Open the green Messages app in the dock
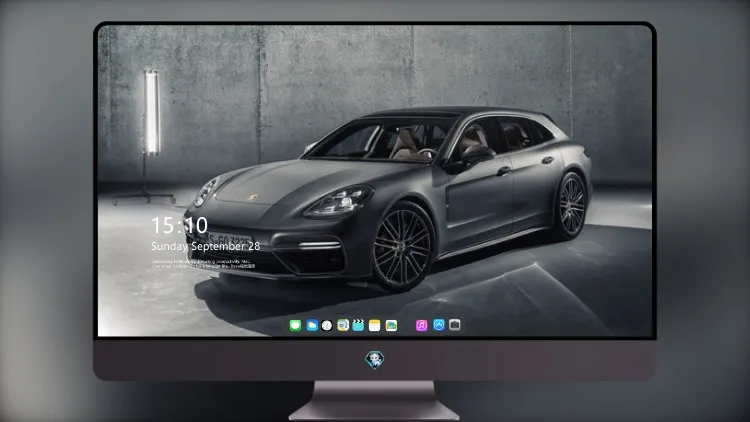This screenshot has width=750, height=422. [x=295, y=325]
